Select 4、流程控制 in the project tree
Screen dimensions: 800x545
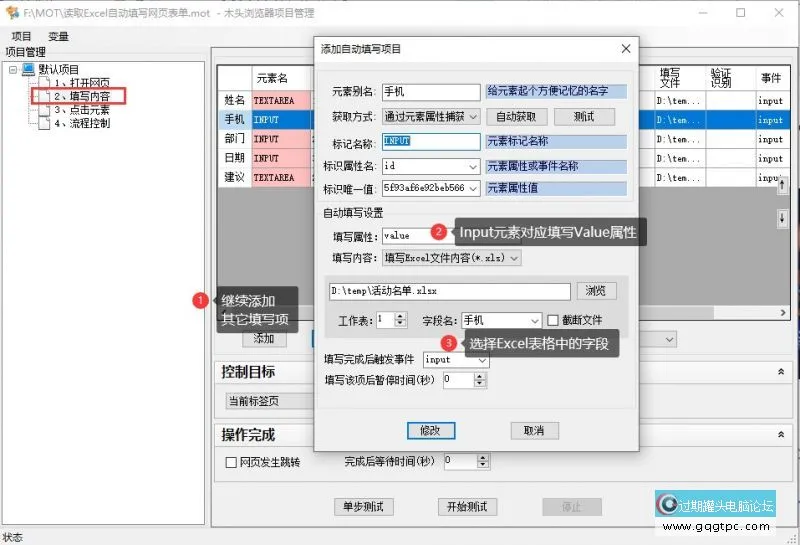[82, 123]
